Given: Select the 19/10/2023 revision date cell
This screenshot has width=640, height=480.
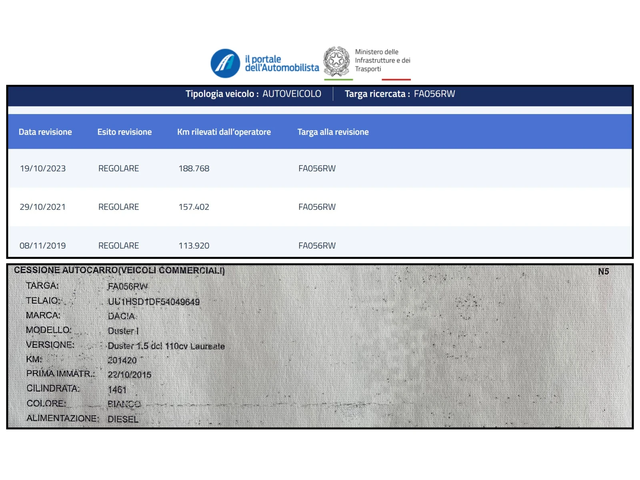Looking at the screenshot, I should click(x=45, y=169).
